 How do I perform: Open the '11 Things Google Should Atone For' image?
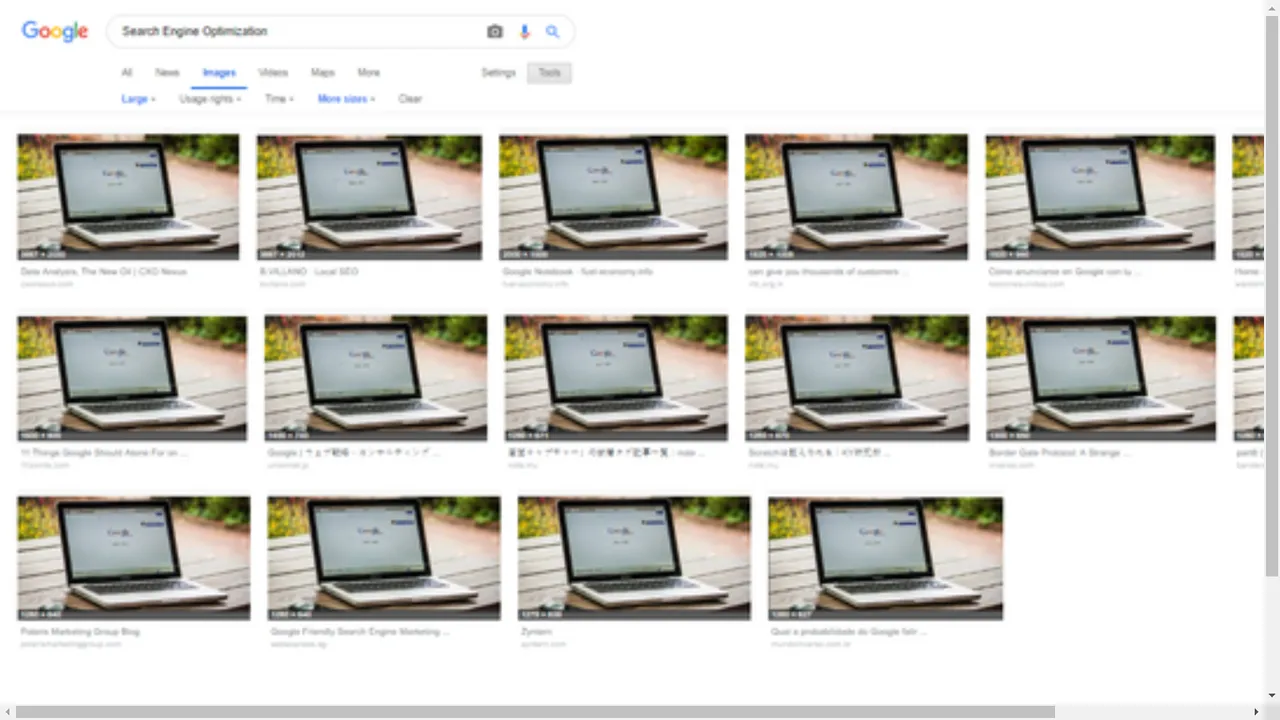[x=132, y=378]
